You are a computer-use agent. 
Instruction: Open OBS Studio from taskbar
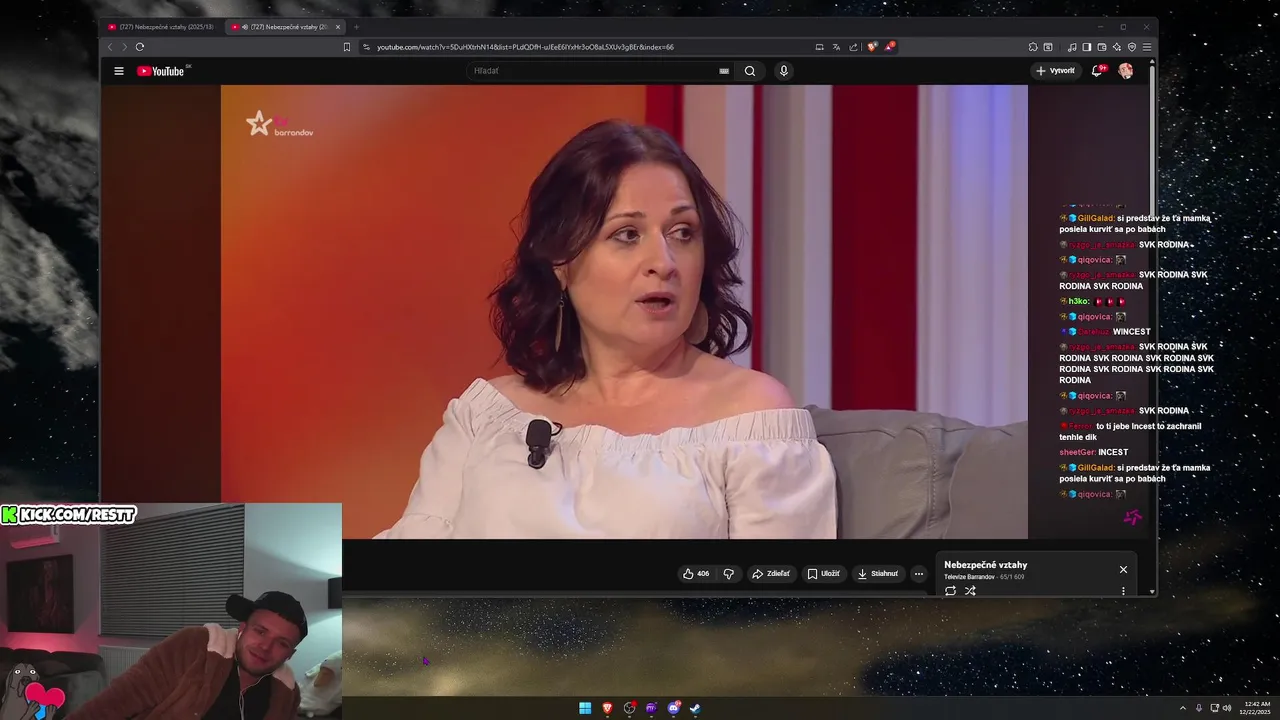tap(629, 708)
